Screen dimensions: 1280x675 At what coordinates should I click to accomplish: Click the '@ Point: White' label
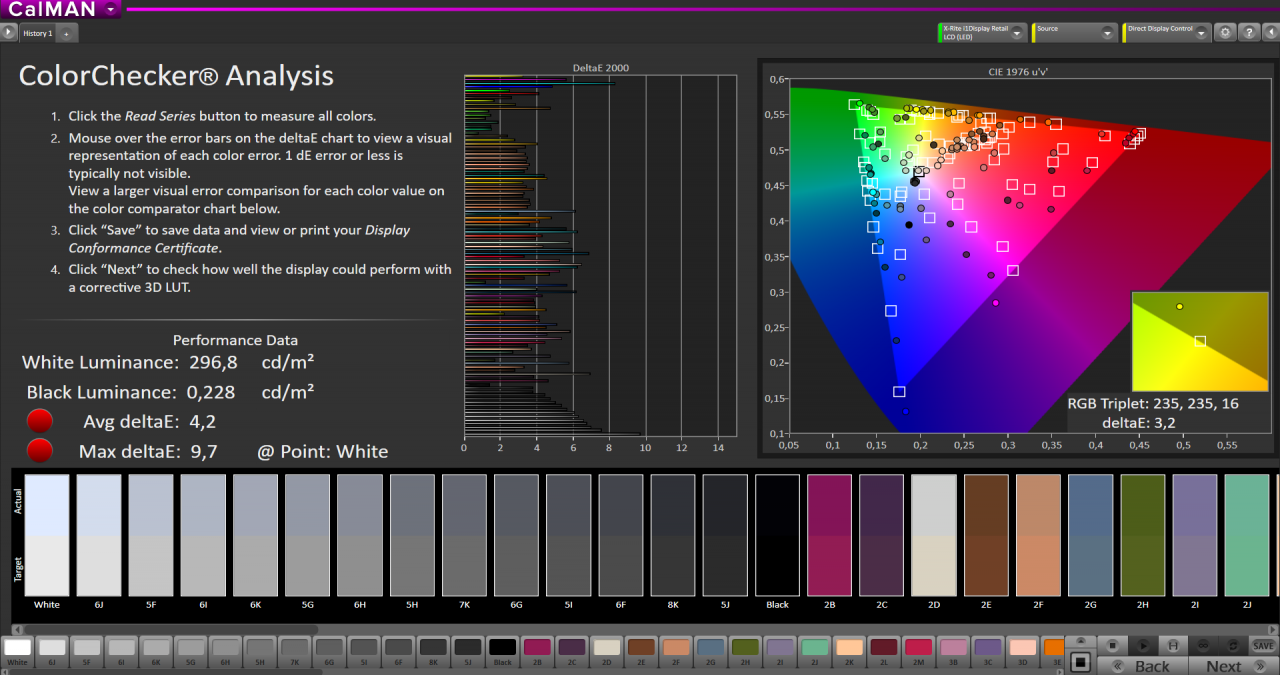(x=323, y=451)
